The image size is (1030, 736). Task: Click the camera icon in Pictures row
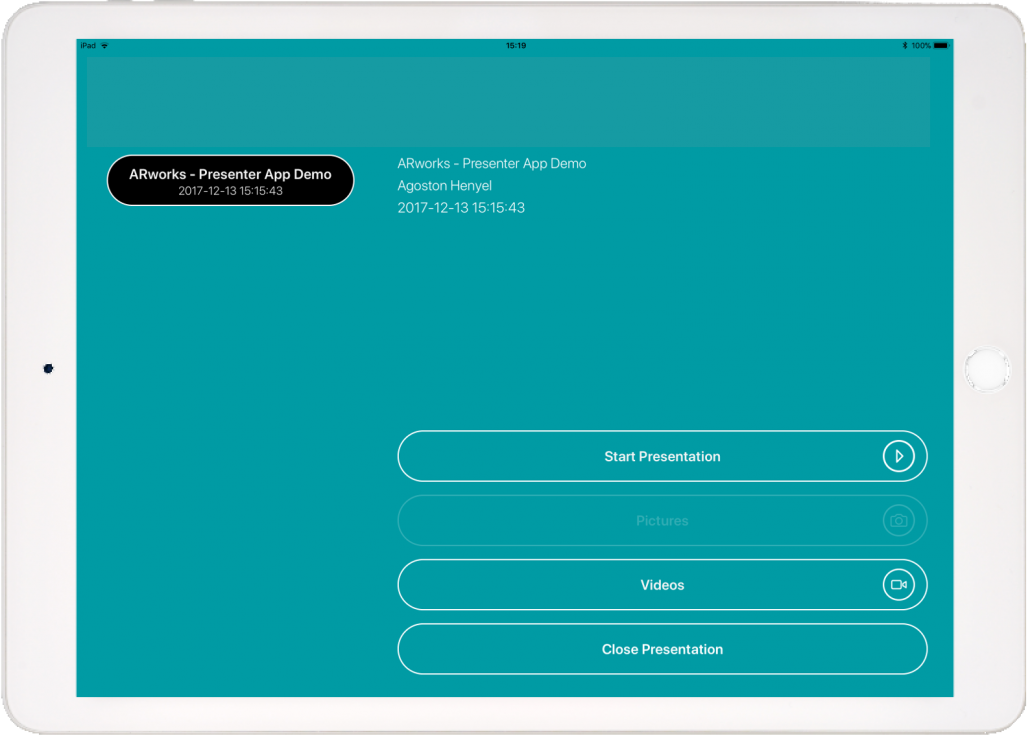(898, 520)
